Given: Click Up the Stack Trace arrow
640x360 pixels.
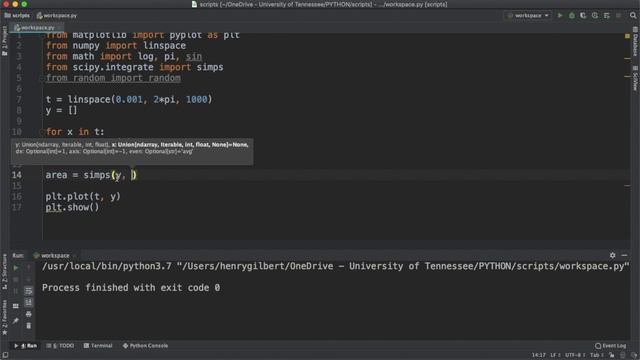Looking at the screenshot, I should tap(29, 268).
